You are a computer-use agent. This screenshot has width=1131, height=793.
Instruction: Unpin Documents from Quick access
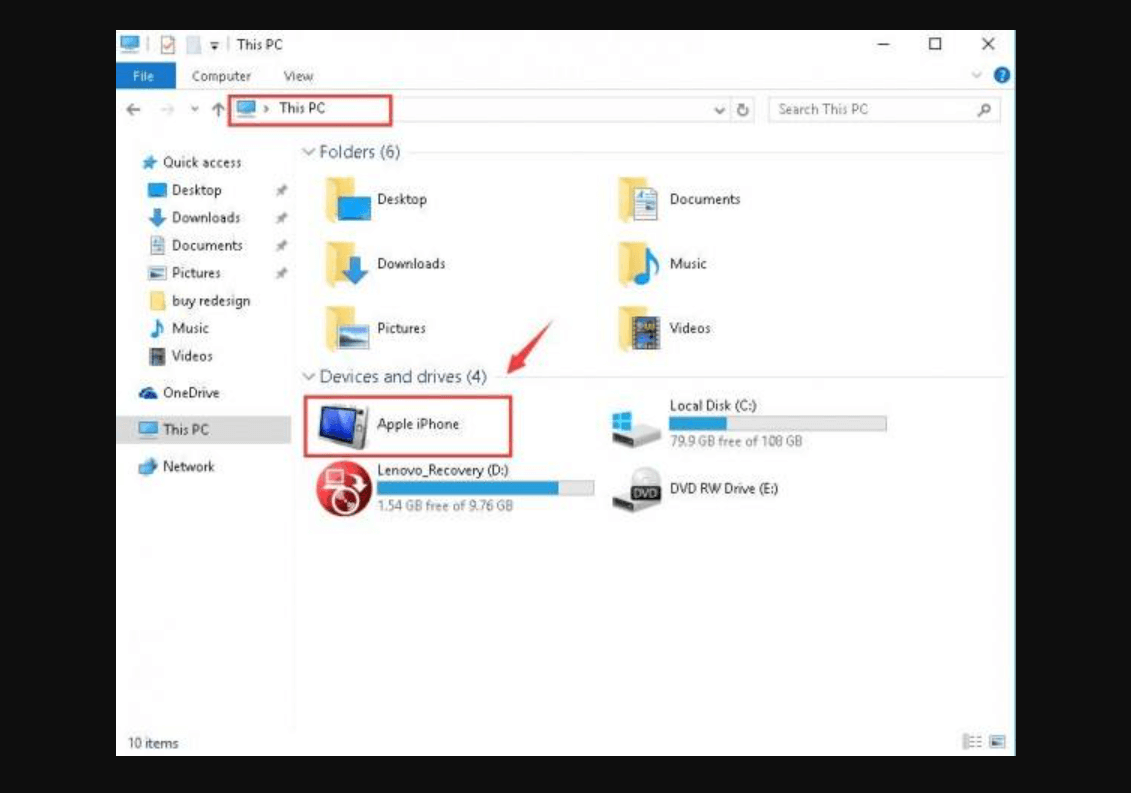click(x=281, y=245)
